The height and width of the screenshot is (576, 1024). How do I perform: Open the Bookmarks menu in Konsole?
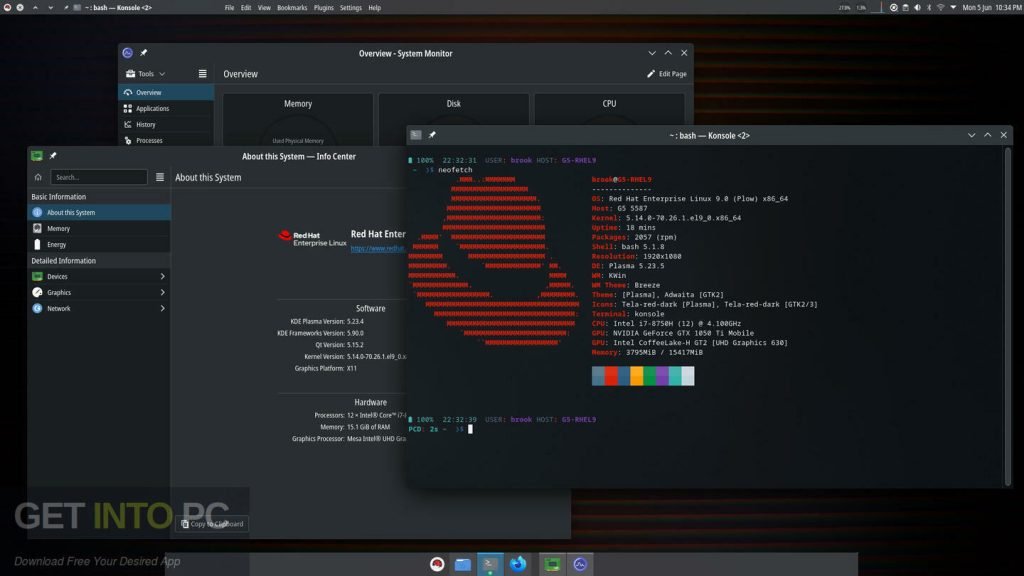(291, 7)
